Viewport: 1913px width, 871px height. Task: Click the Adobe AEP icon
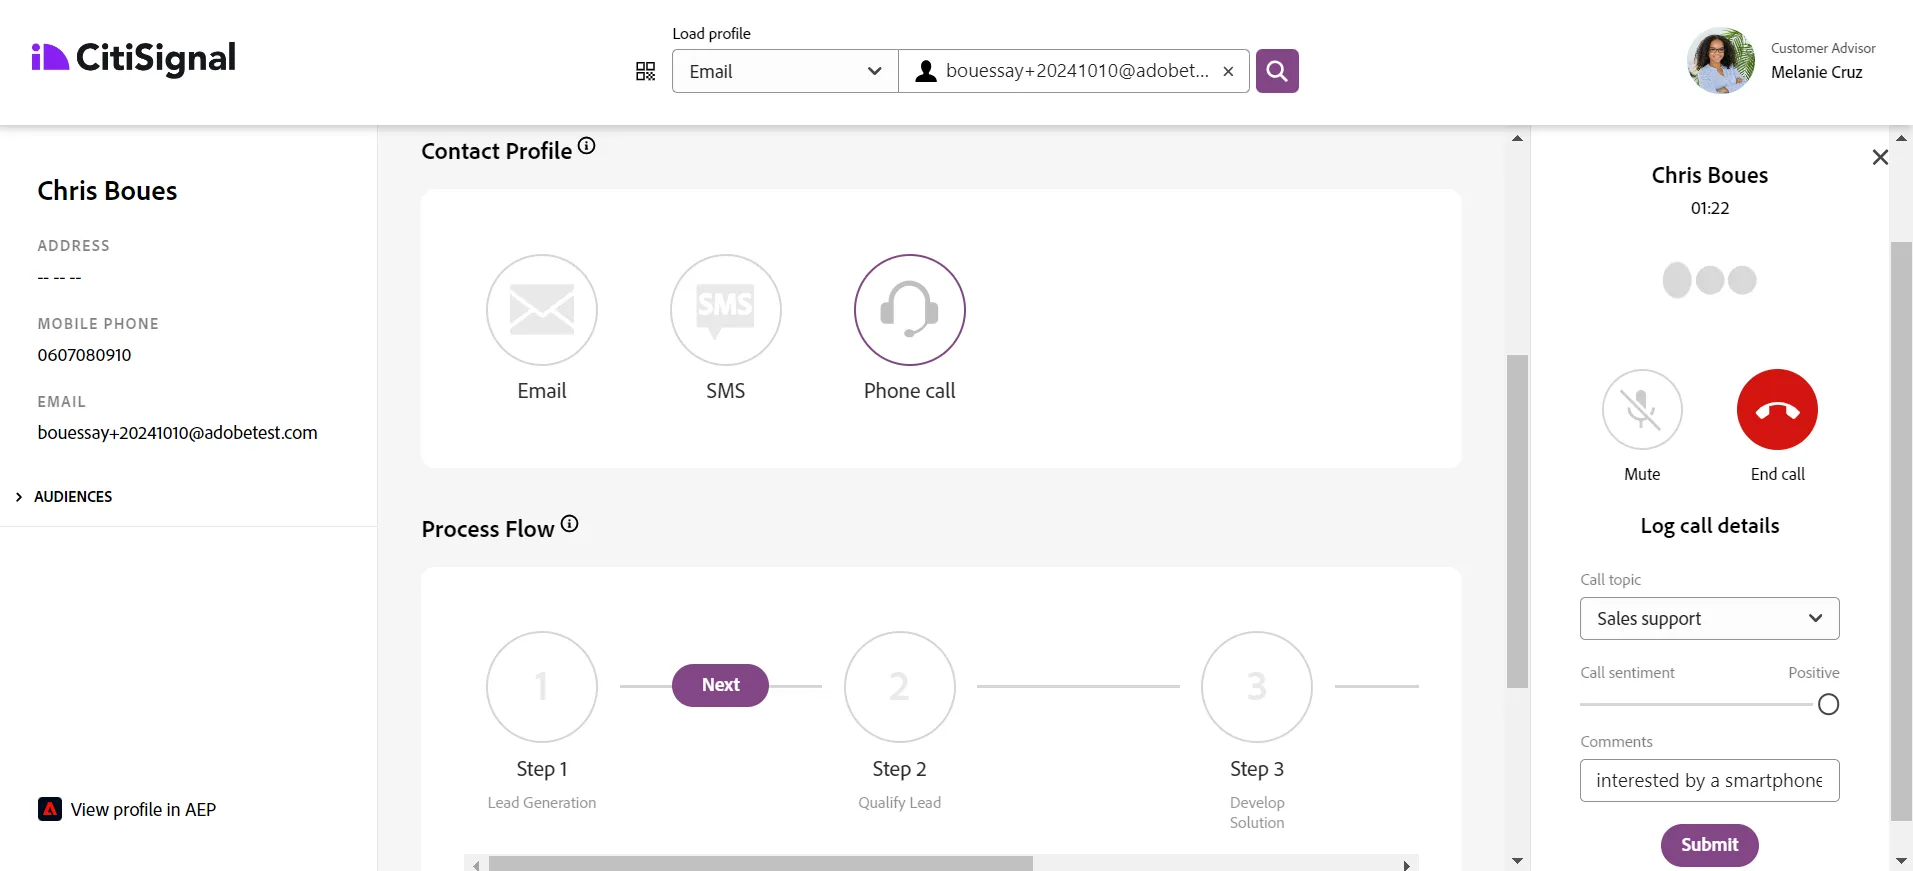point(50,809)
